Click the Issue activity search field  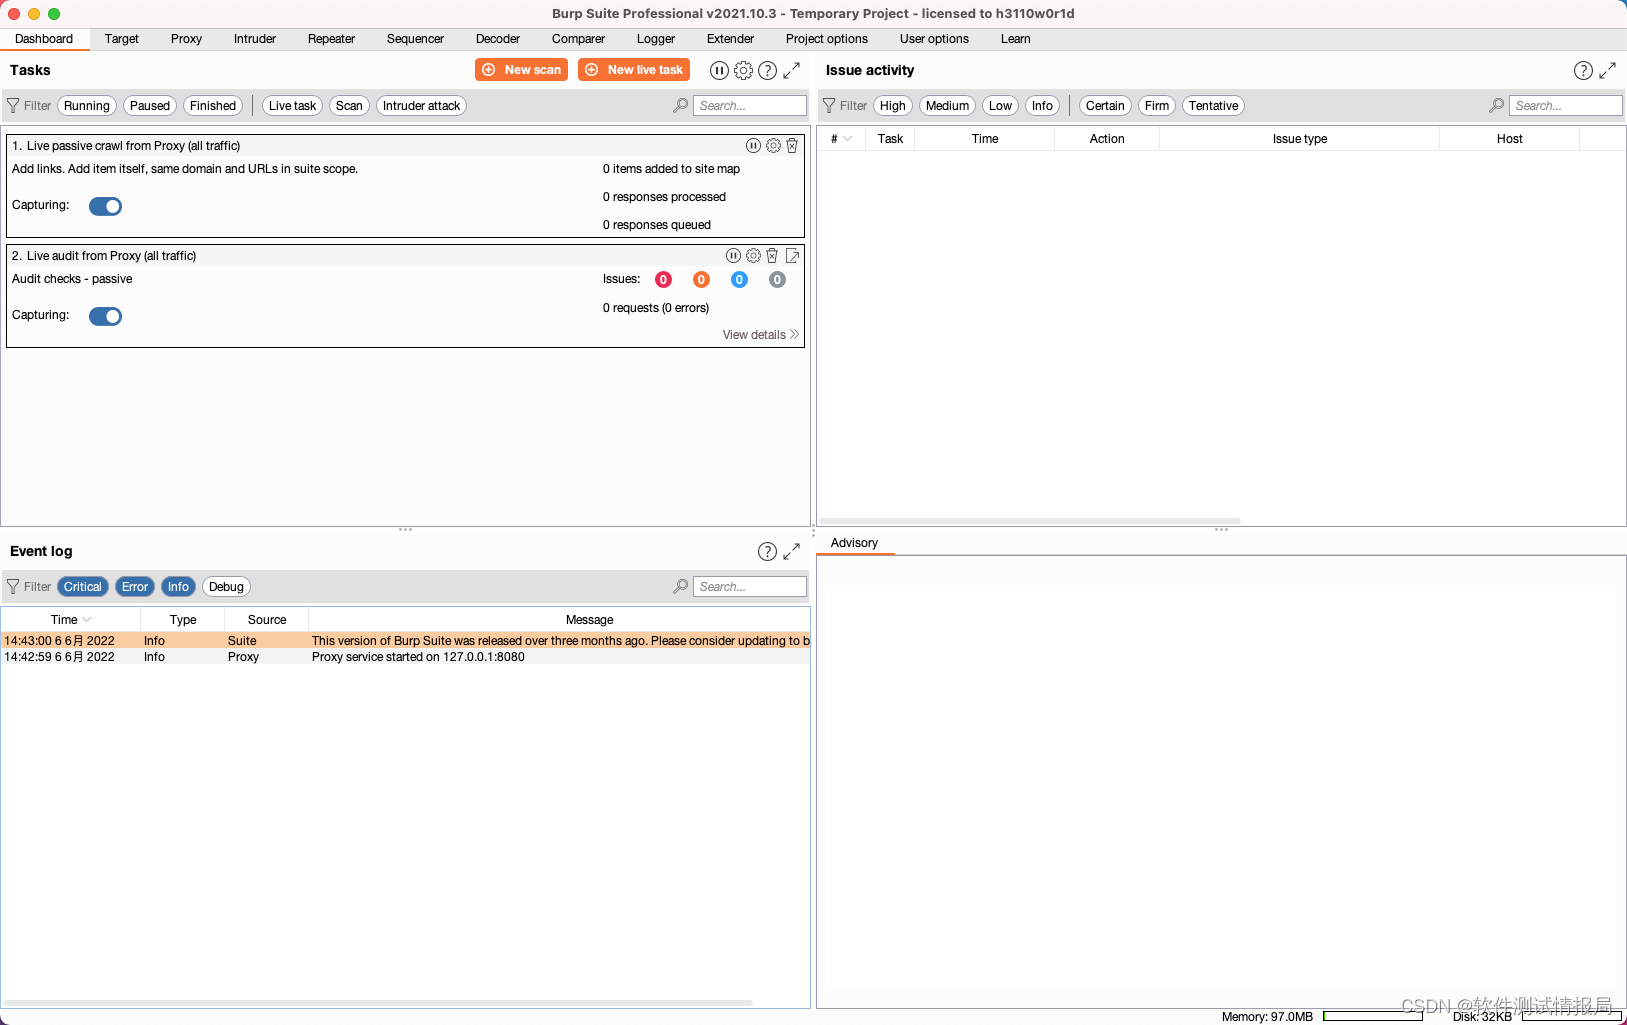[x=1566, y=105]
